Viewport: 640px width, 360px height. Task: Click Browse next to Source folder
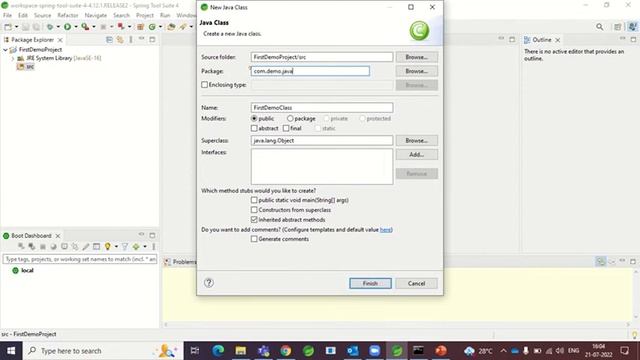pos(416,57)
